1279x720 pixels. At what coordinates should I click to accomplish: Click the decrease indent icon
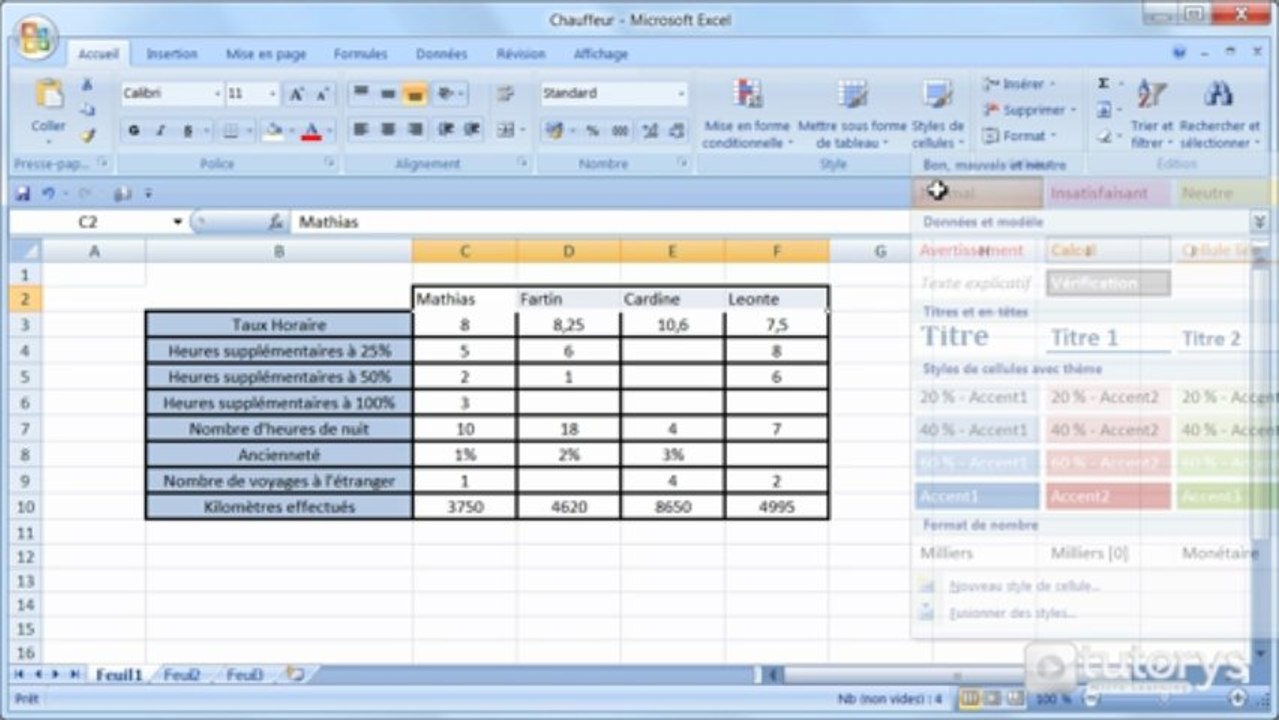click(446, 130)
